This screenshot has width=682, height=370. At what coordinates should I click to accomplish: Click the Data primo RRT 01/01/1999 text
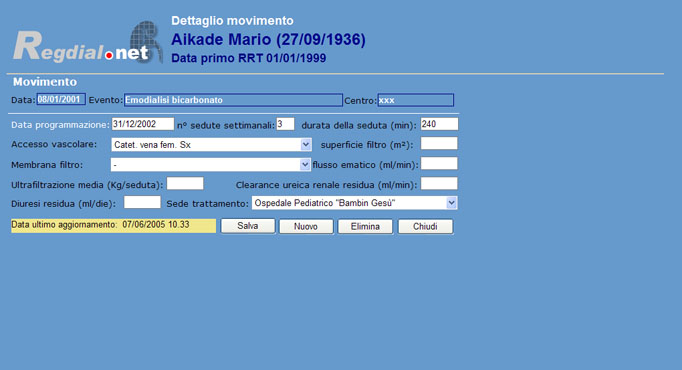click(x=248, y=58)
